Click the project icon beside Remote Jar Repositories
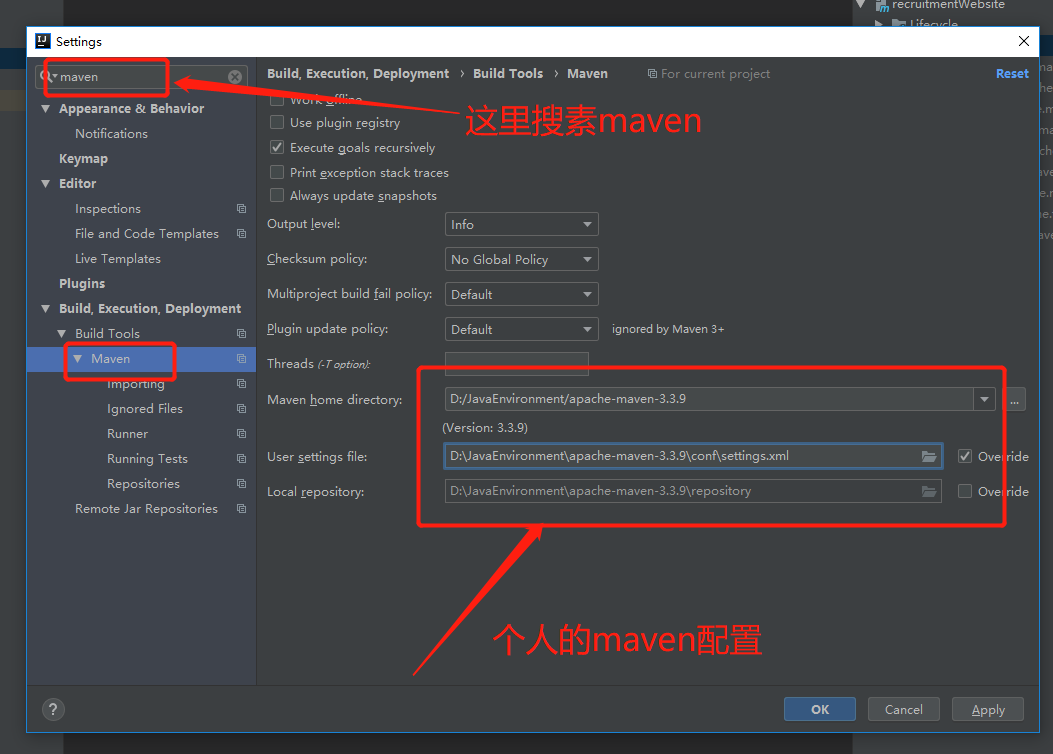The image size is (1053, 754). pyautogui.click(x=242, y=508)
